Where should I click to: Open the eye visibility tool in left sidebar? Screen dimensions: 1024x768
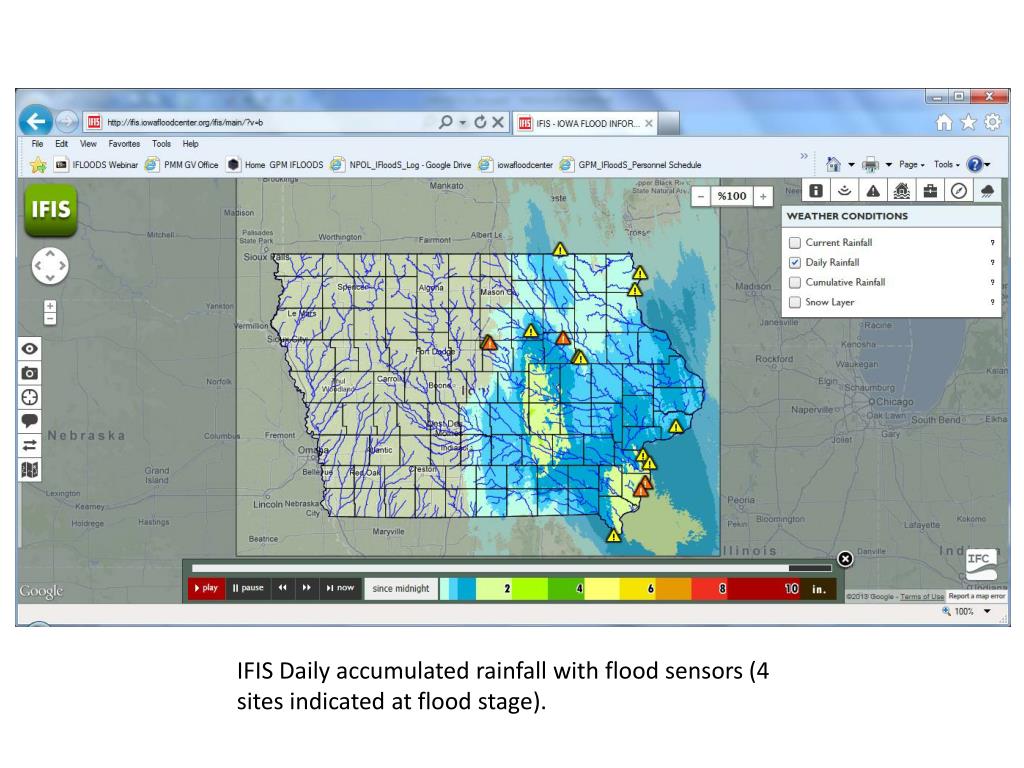(29, 349)
